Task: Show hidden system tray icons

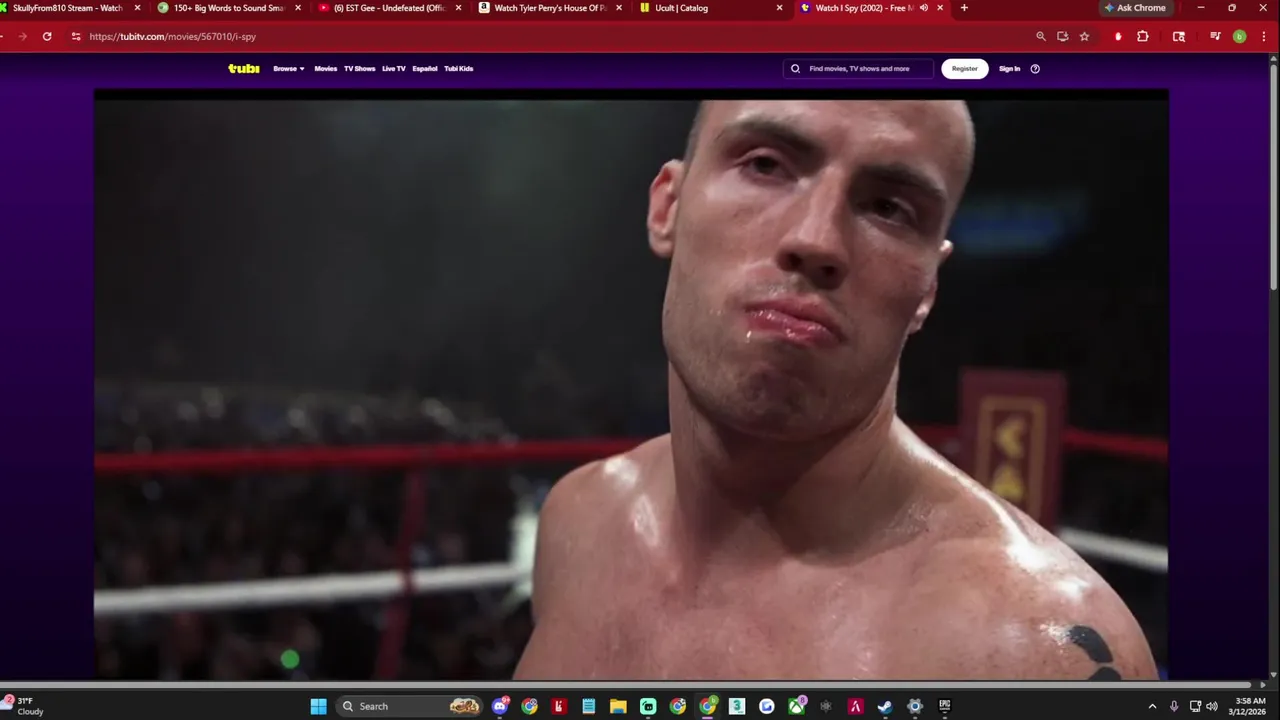Action: (x=1152, y=706)
